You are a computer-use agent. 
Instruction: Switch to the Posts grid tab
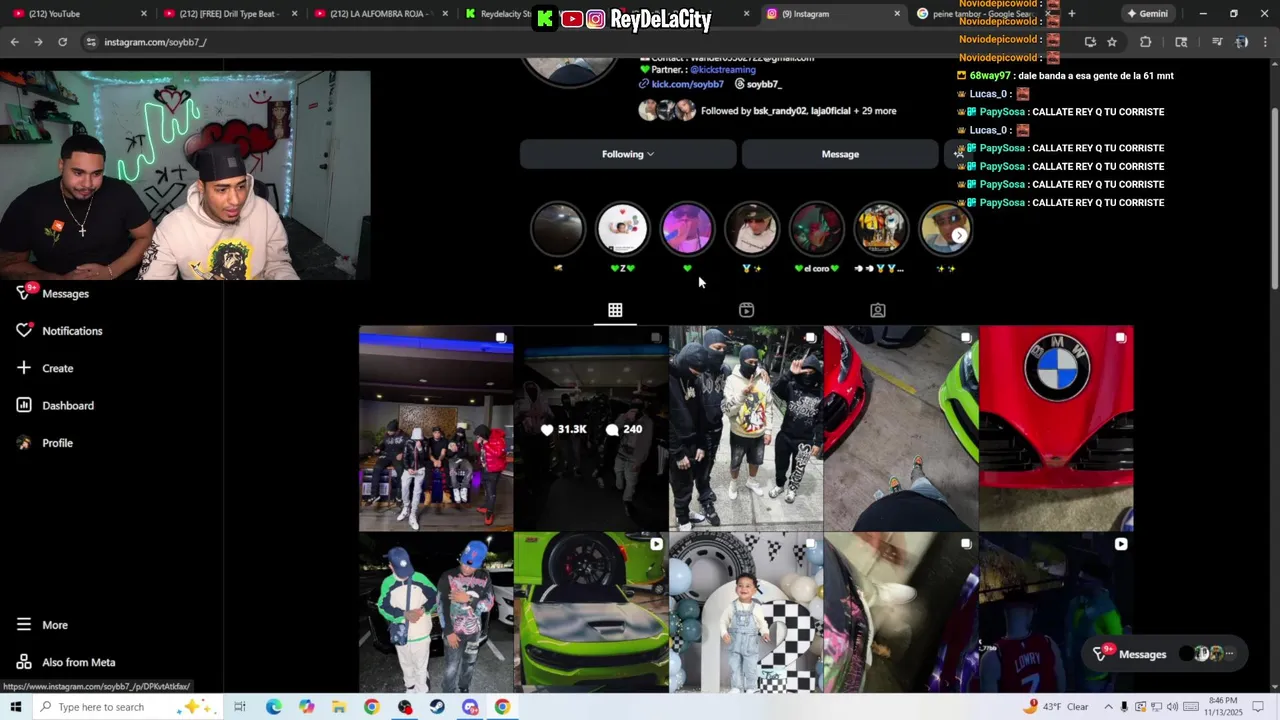(x=615, y=310)
